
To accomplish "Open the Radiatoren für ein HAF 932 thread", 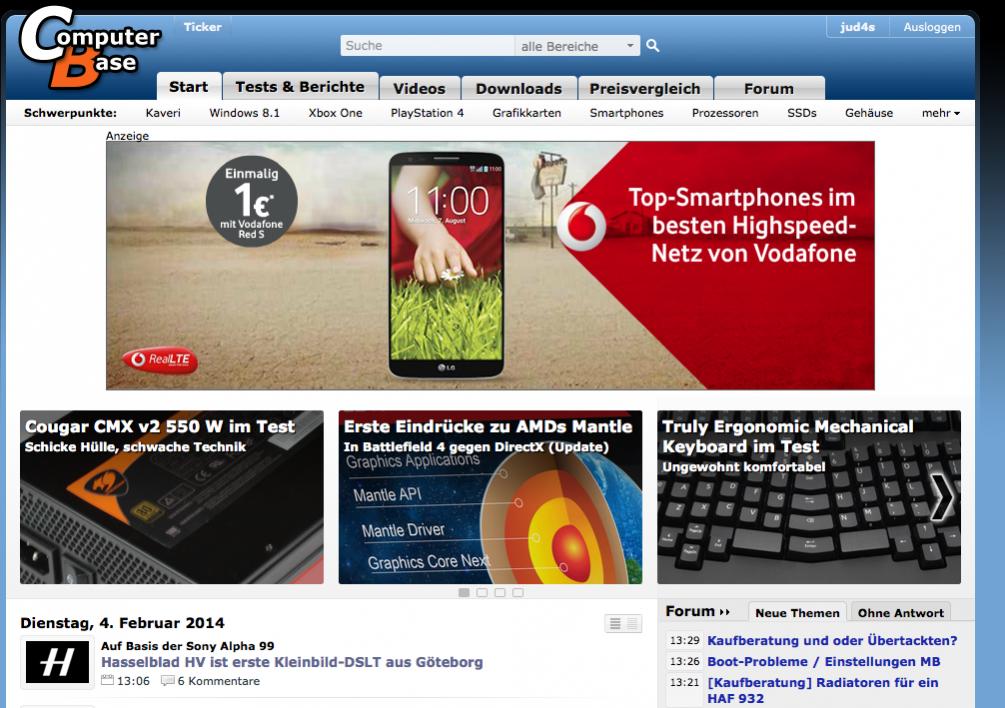I will (x=822, y=691).
